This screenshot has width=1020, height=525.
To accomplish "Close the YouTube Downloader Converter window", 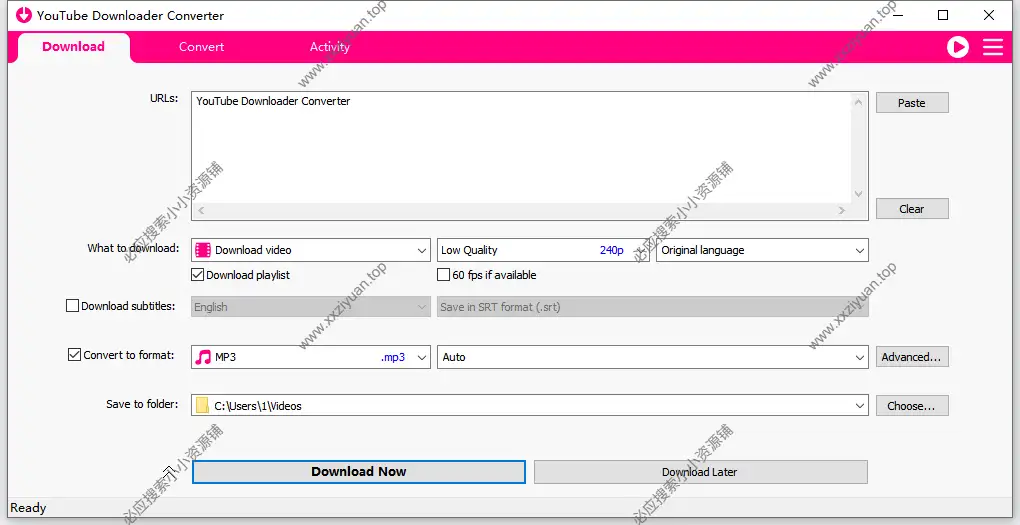I will click(x=989, y=15).
